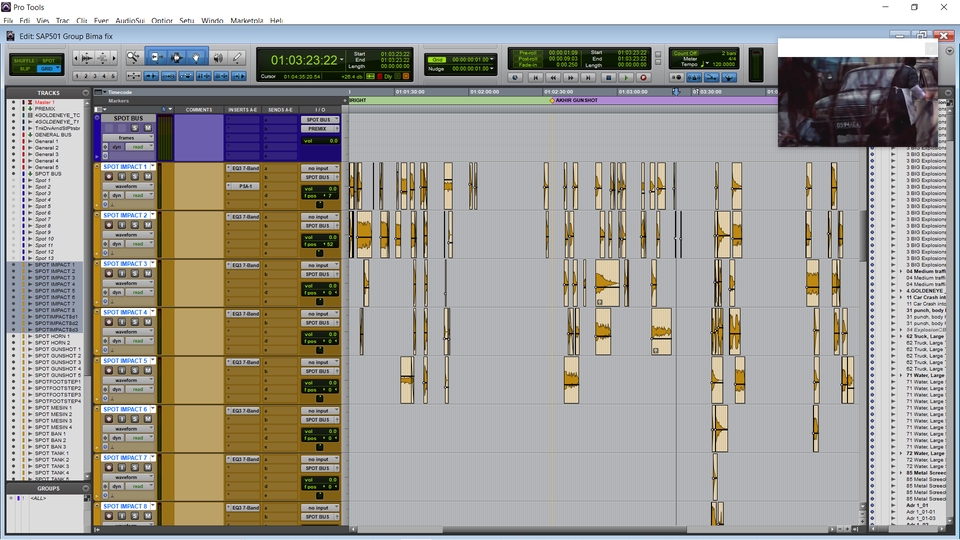Select the Selector tool
The width and height of the screenshot is (960, 540).
click(176, 58)
